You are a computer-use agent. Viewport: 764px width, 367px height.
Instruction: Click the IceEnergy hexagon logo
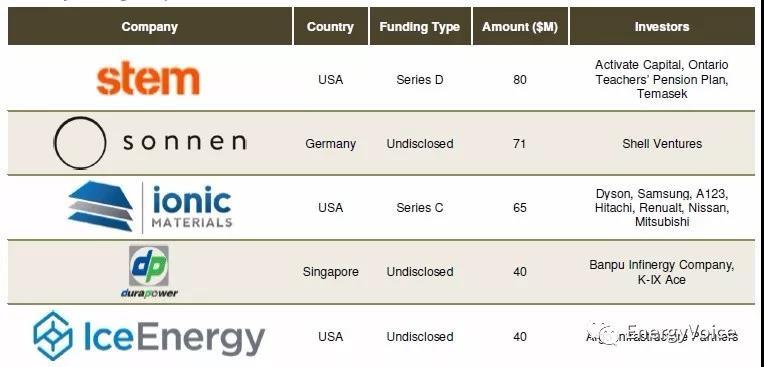click(53, 336)
